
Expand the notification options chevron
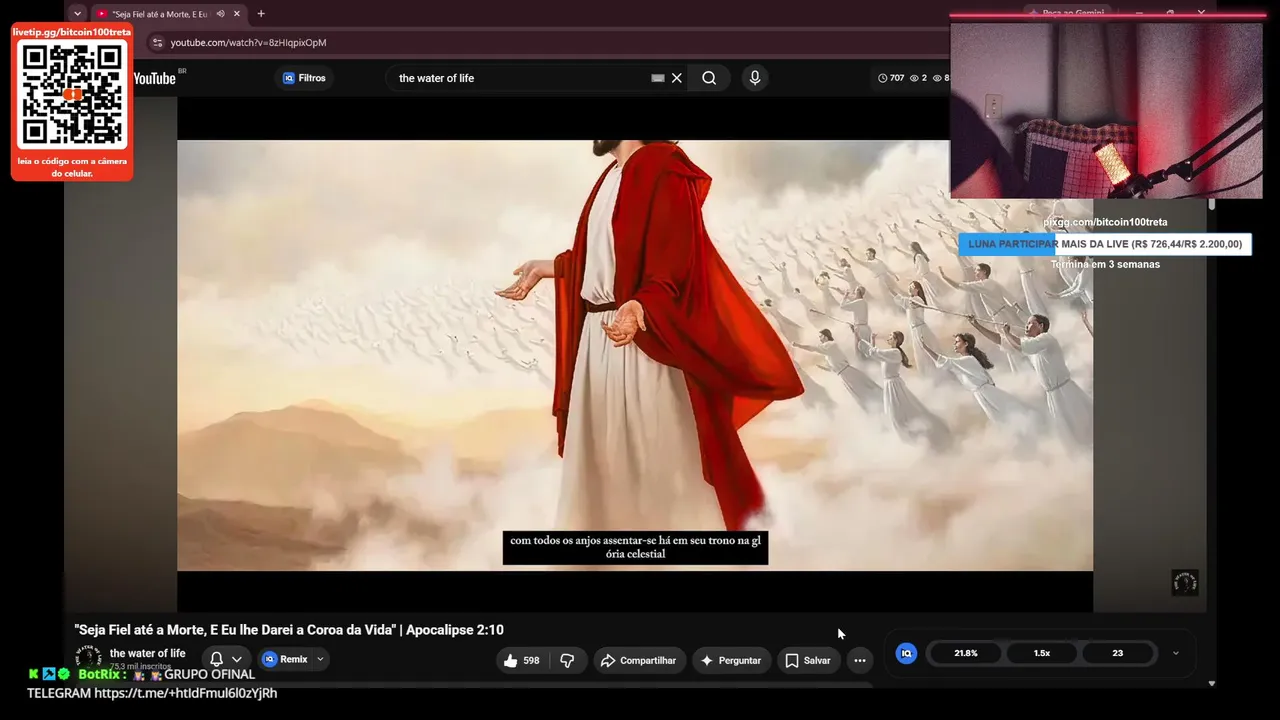[237, 660]
